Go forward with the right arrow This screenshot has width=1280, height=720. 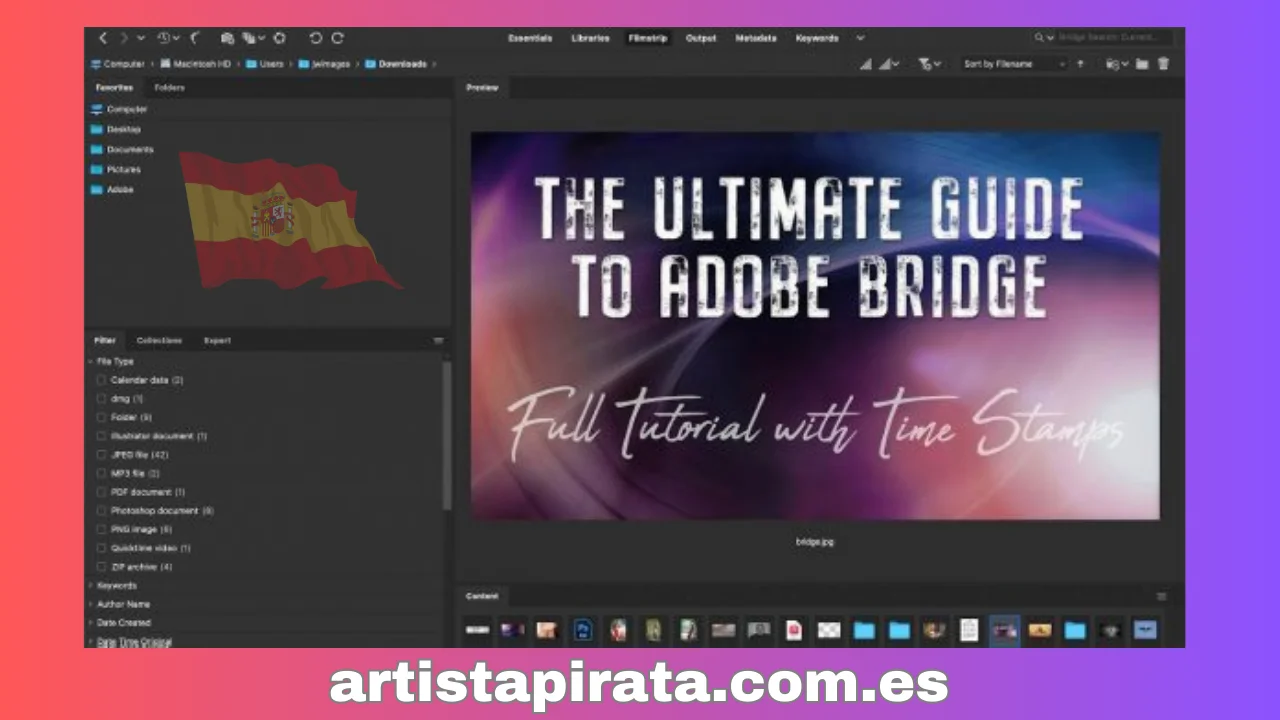(x=124, y=38)
